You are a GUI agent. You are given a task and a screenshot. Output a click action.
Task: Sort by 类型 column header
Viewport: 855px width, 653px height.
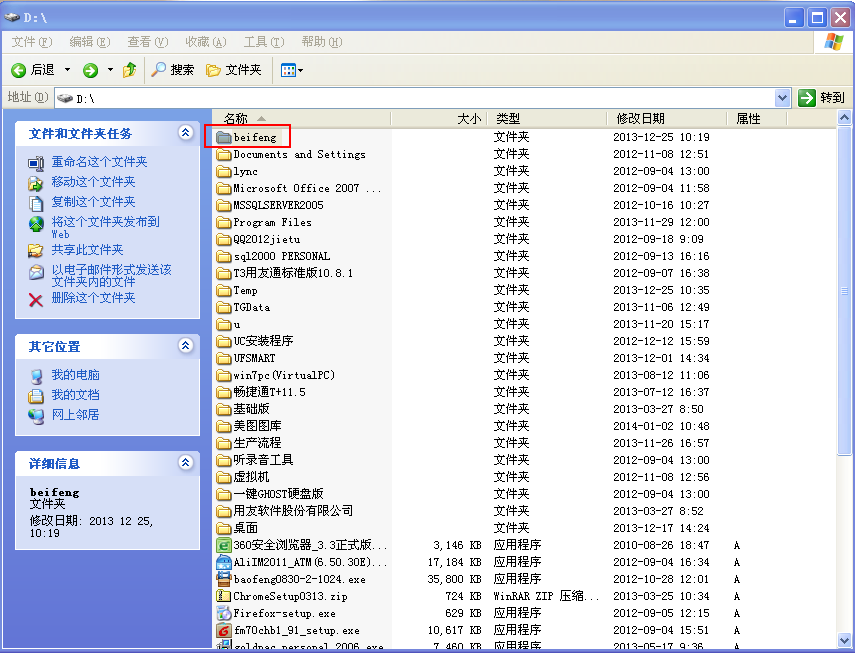(x=547, y=118)
